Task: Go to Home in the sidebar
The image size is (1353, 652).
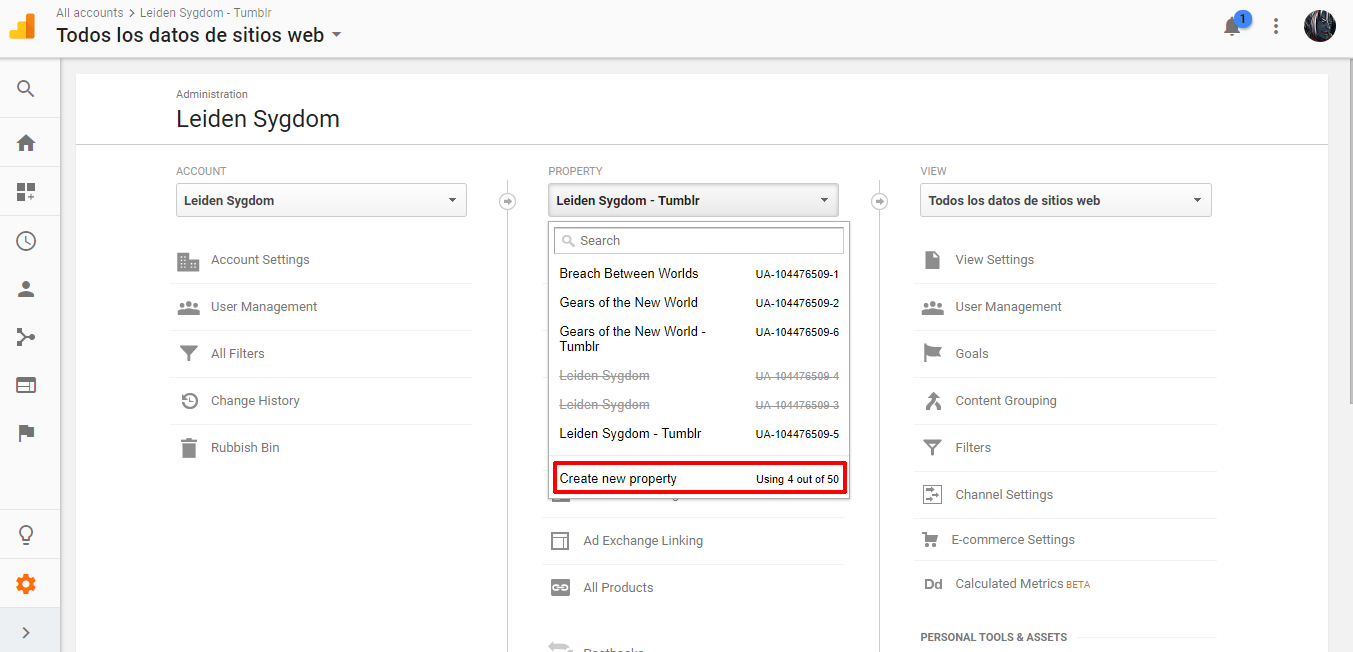Action: (26, 143)
